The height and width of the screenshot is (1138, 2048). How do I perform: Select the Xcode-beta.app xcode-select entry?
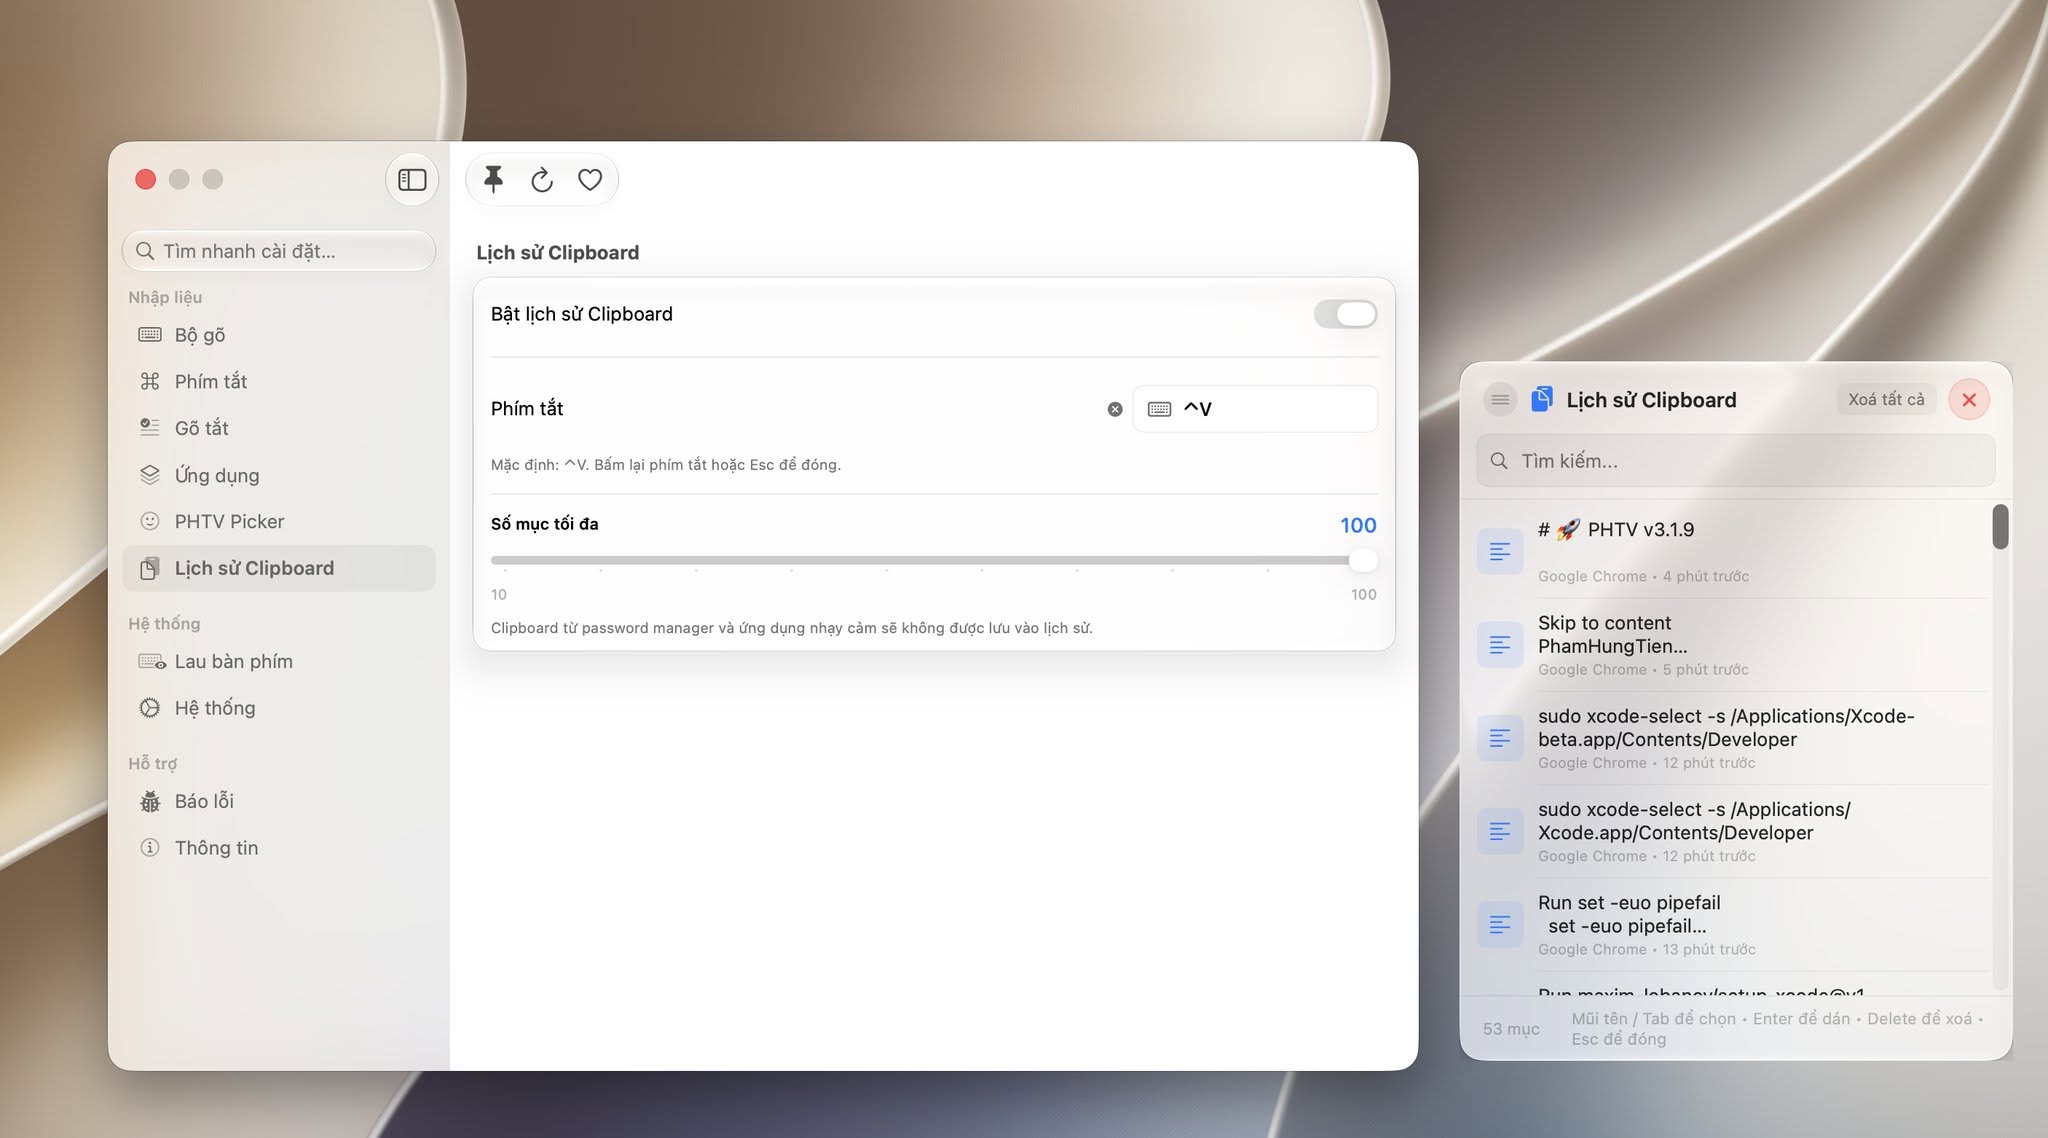click(1732, 738)
